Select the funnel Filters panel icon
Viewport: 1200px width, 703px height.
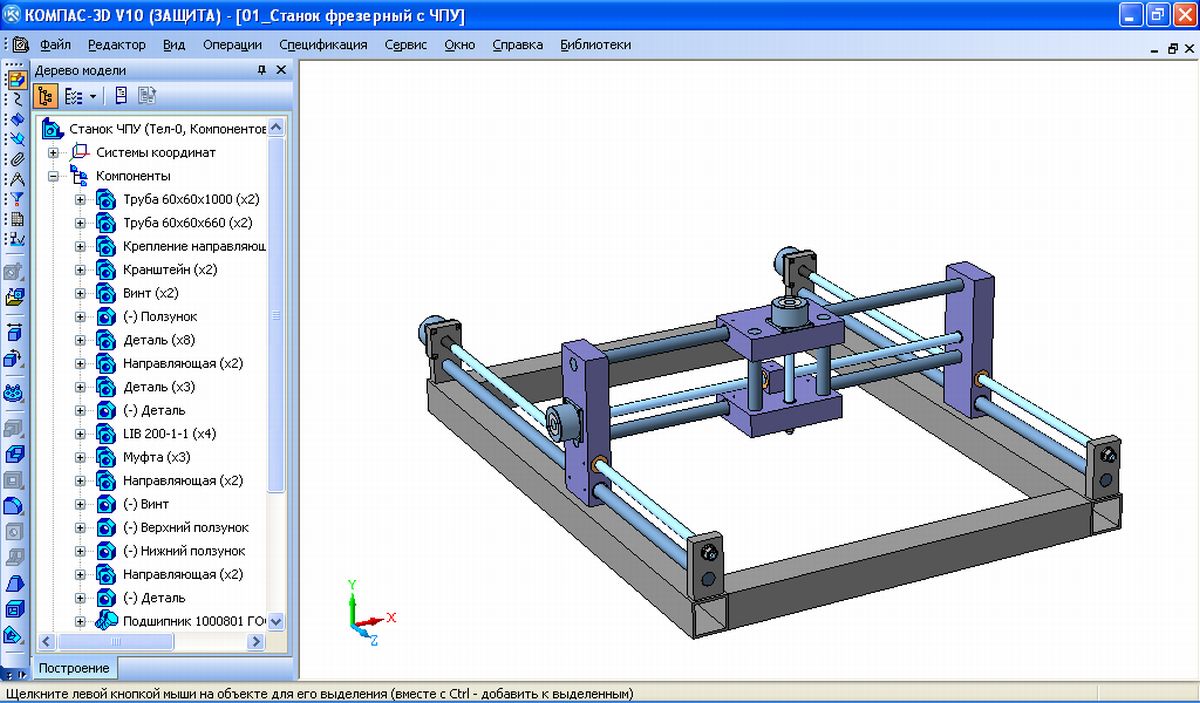[15, 199]
